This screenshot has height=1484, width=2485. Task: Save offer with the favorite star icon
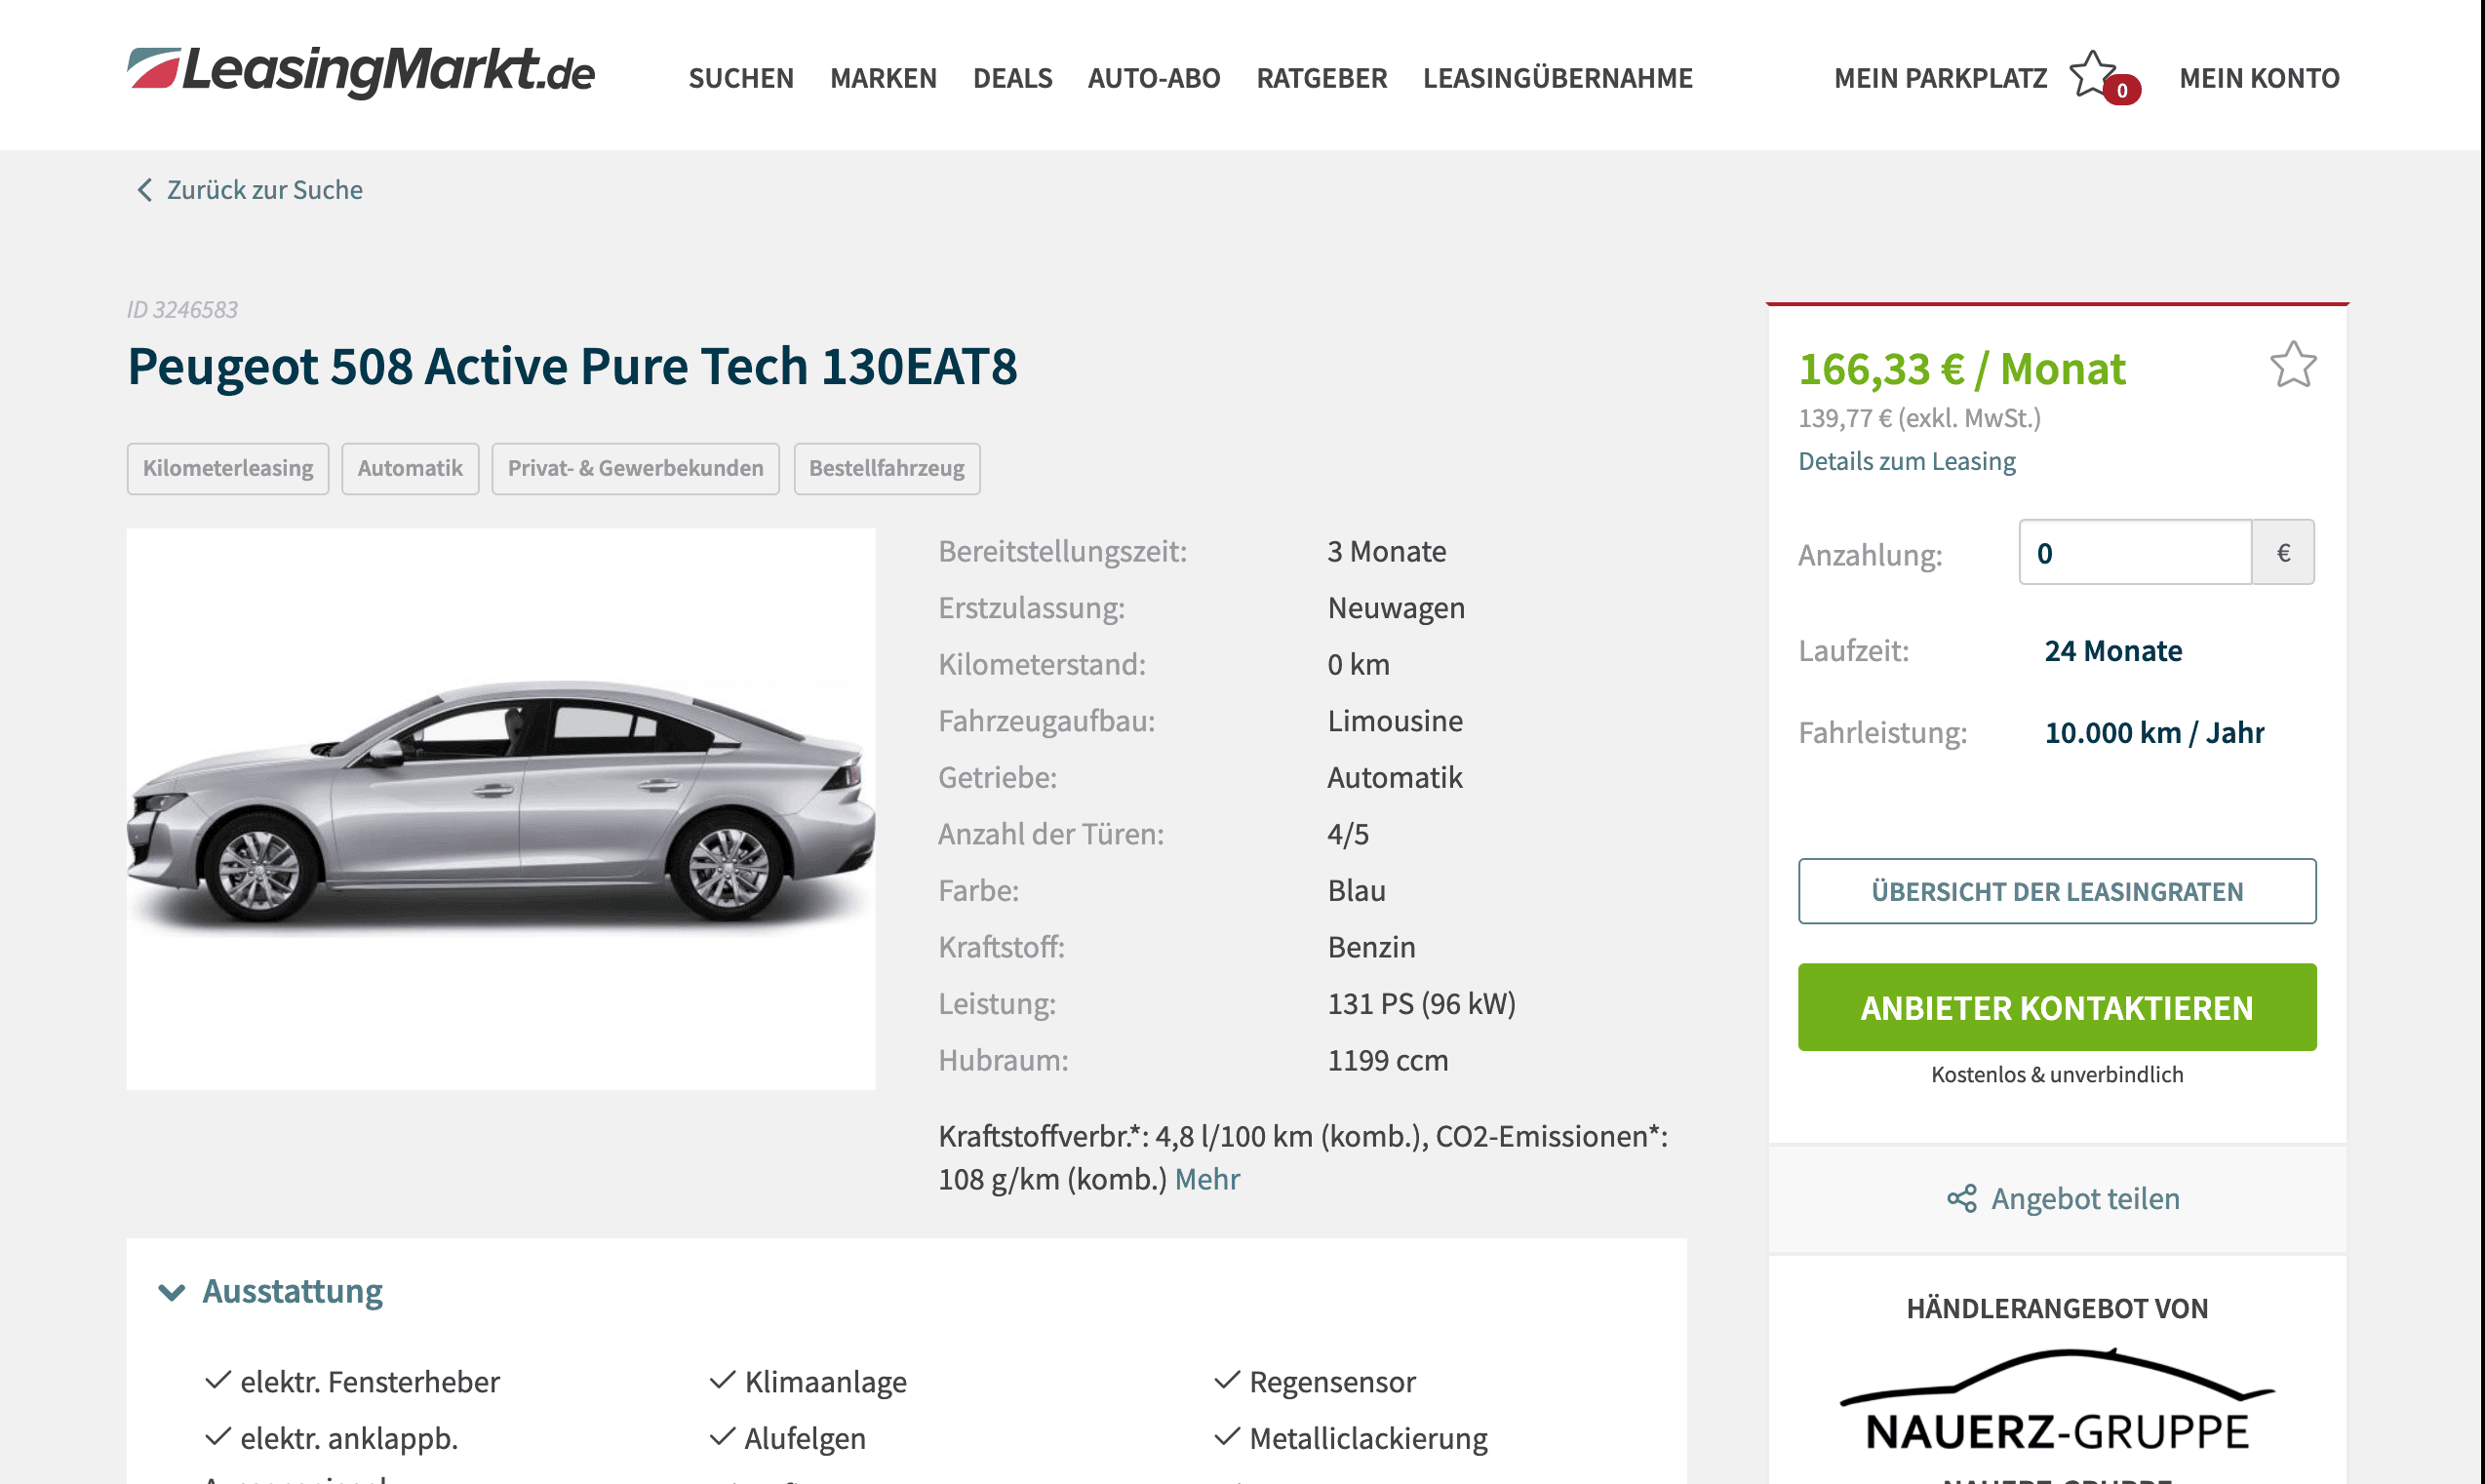2292,365
